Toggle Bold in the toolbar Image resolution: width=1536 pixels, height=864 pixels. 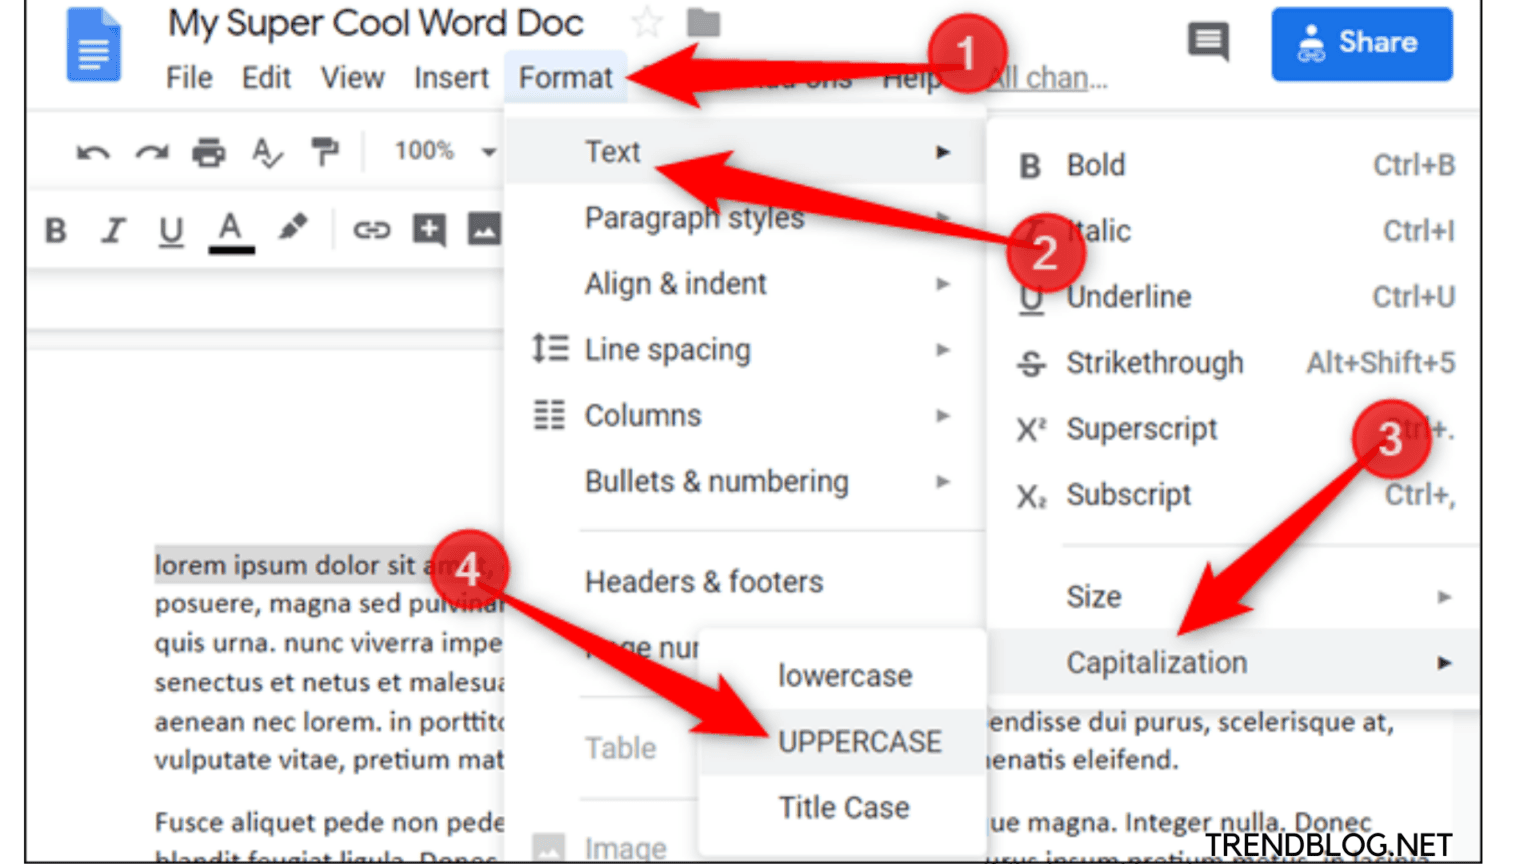pyautogui.click(x=56, y=231)
